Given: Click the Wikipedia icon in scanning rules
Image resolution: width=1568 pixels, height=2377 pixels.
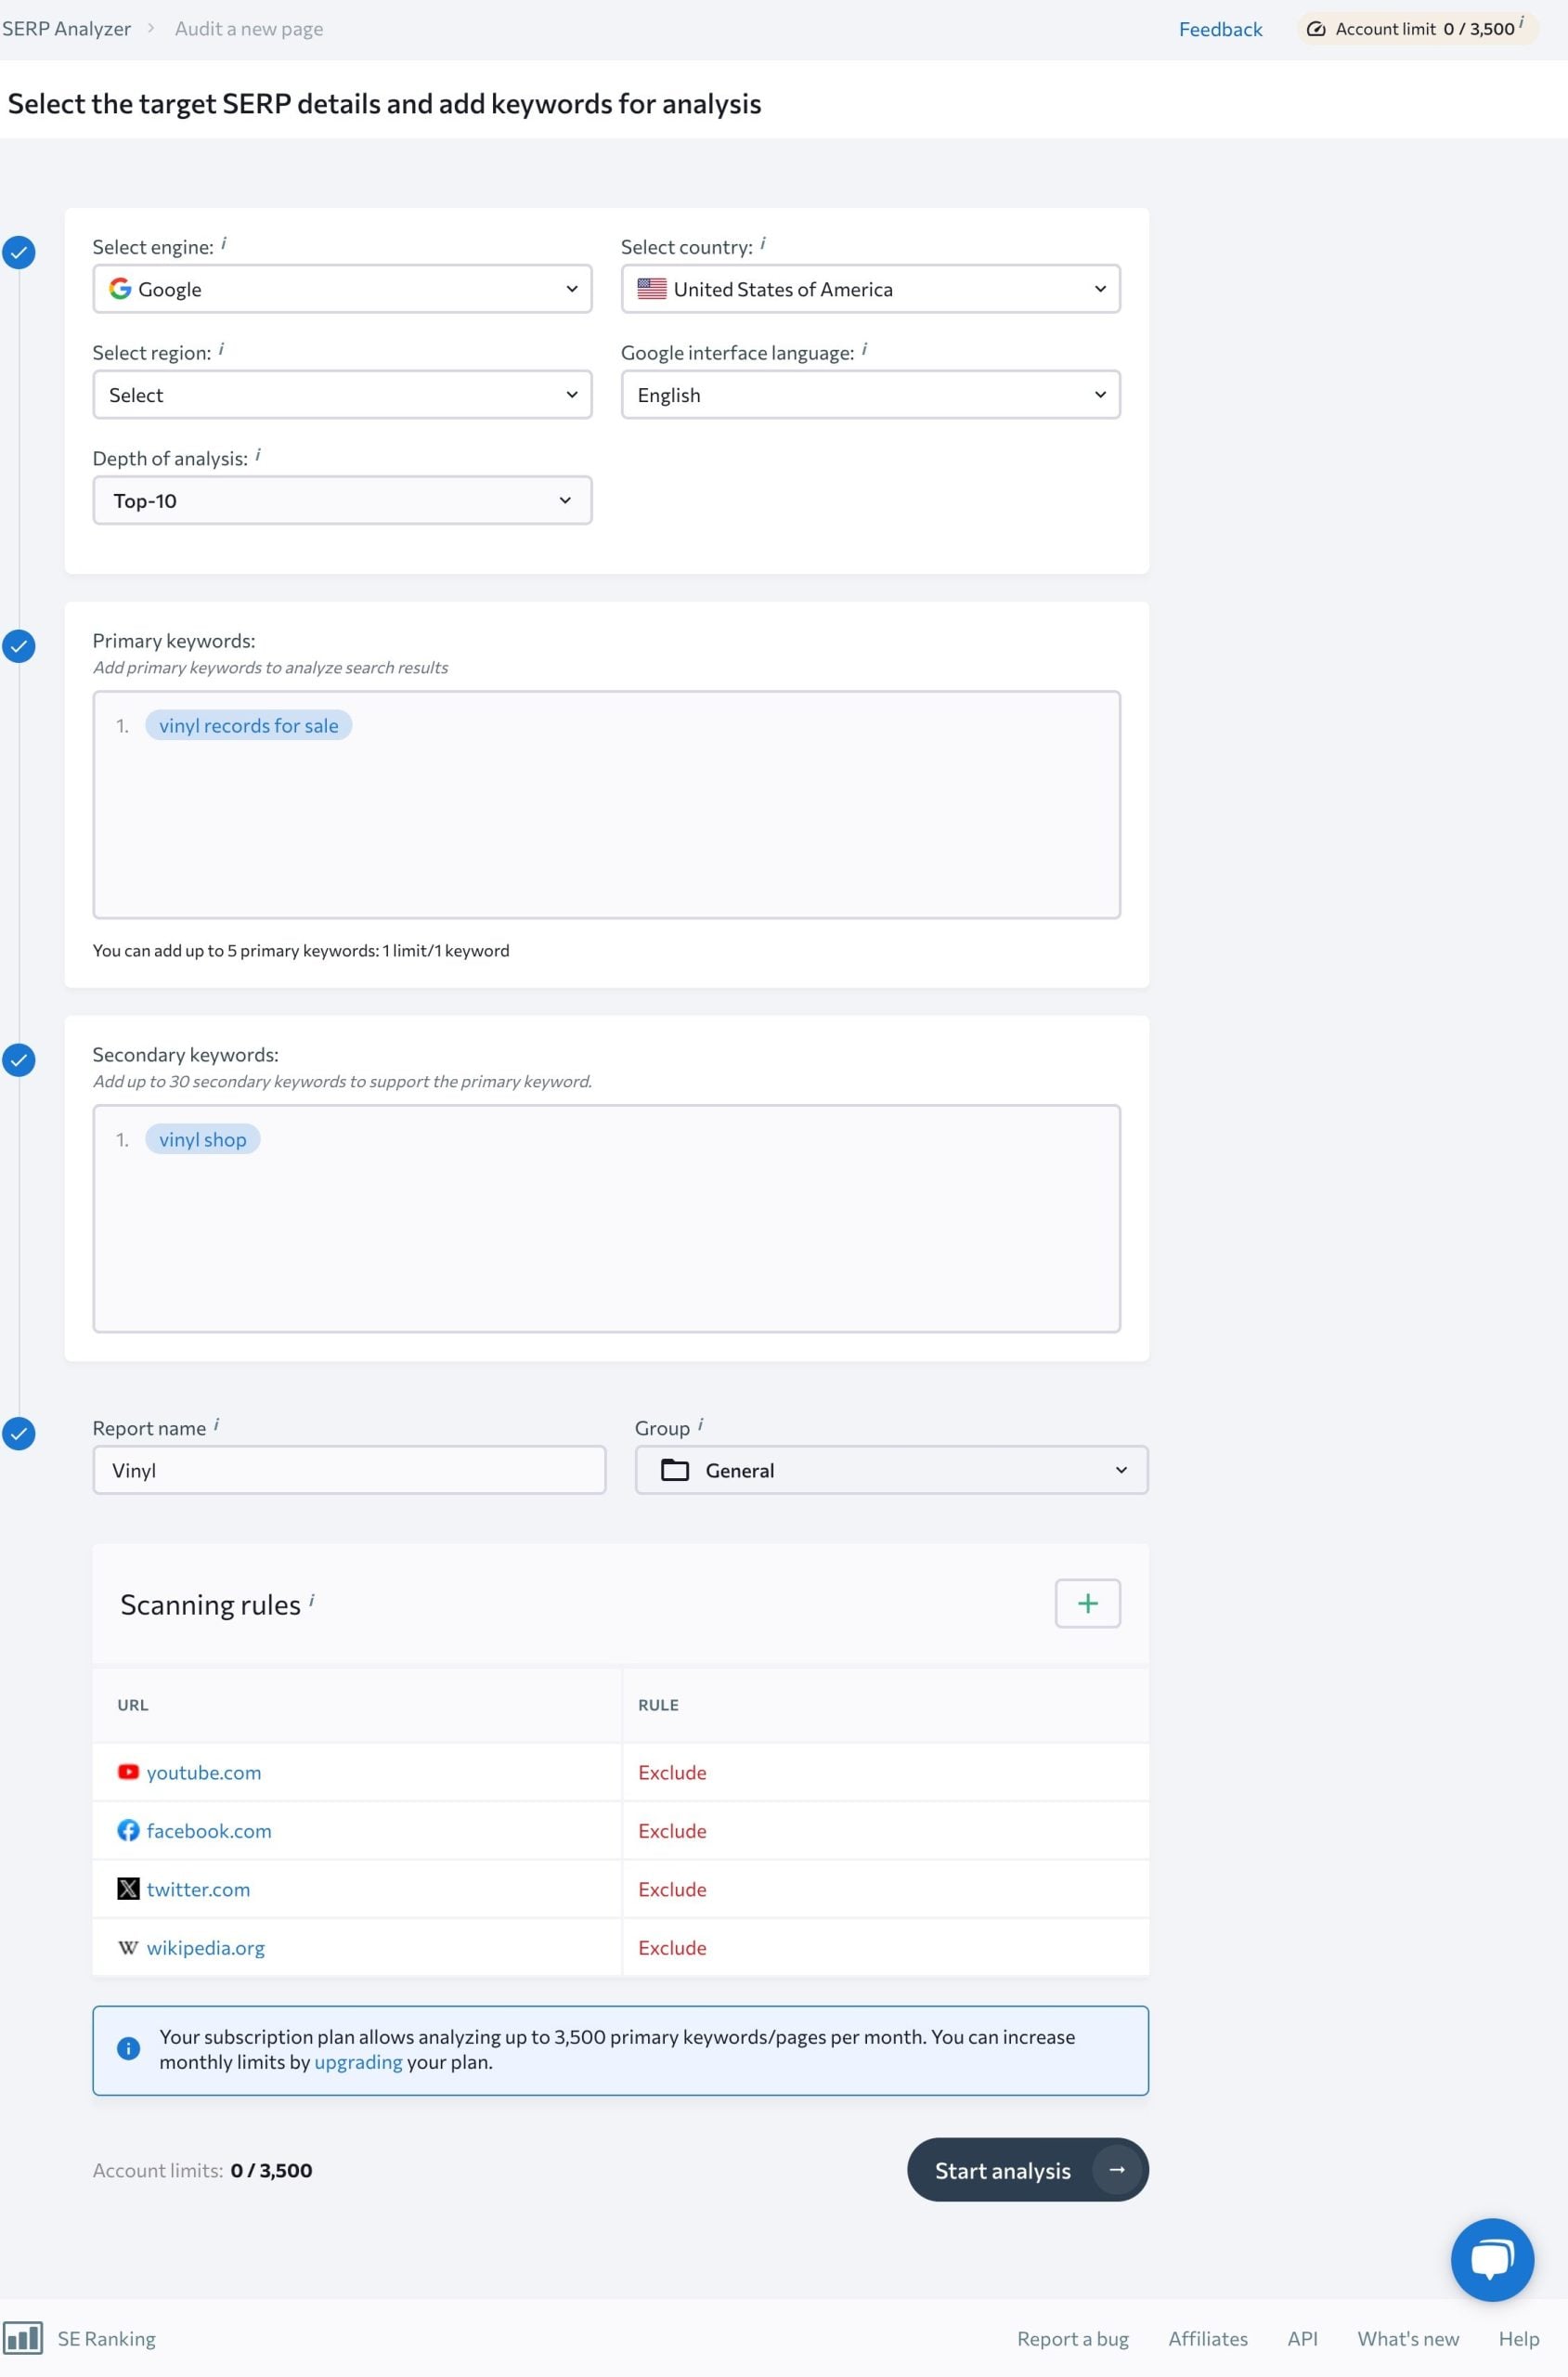Looking at the screenshot, I should click(x=128, y=1947).
